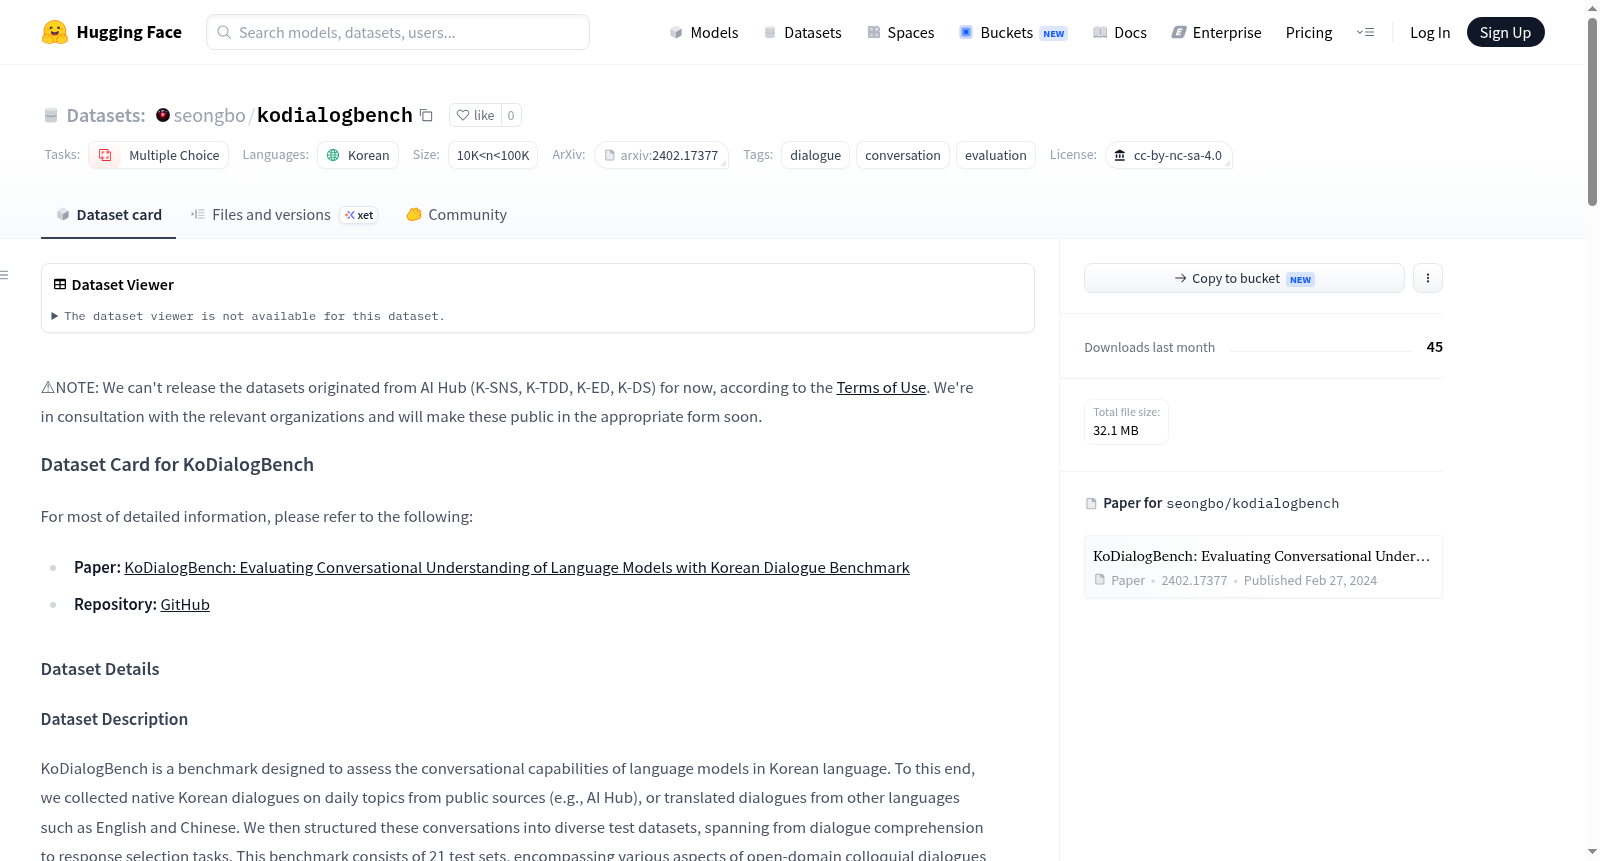Click the 'Dataset Details' heading
Screen dimensions: 1600x861
(x=100, y=670)
